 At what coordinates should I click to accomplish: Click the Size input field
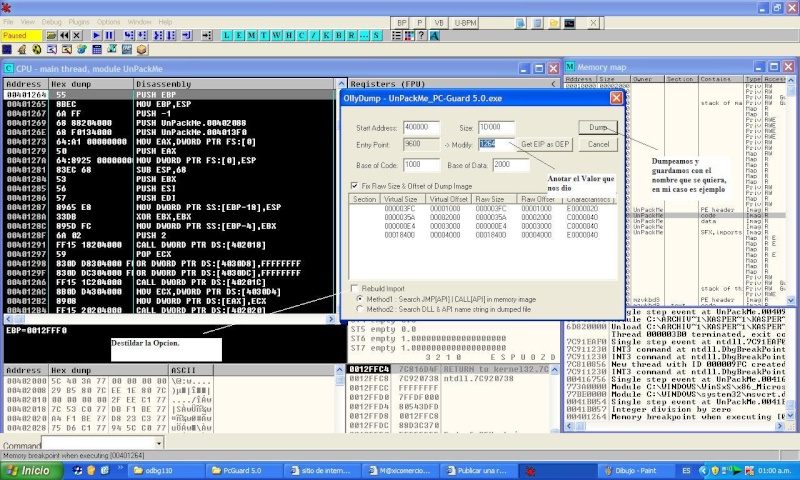(496, 128)
